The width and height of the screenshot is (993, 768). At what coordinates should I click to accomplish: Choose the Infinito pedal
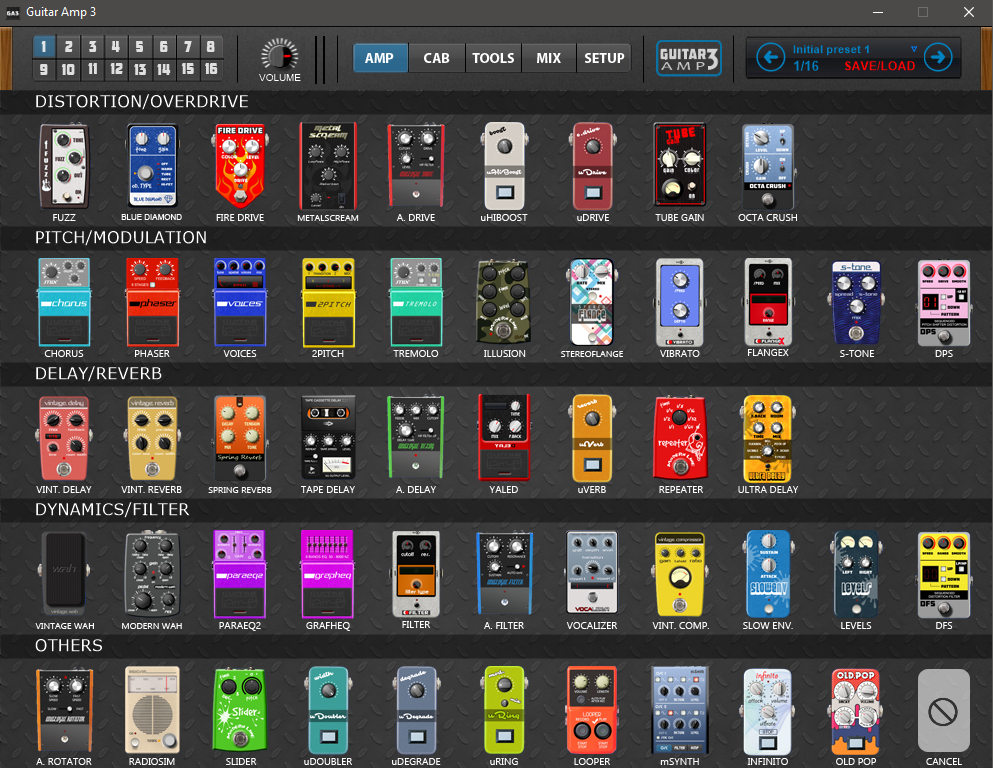coord(768,710)
